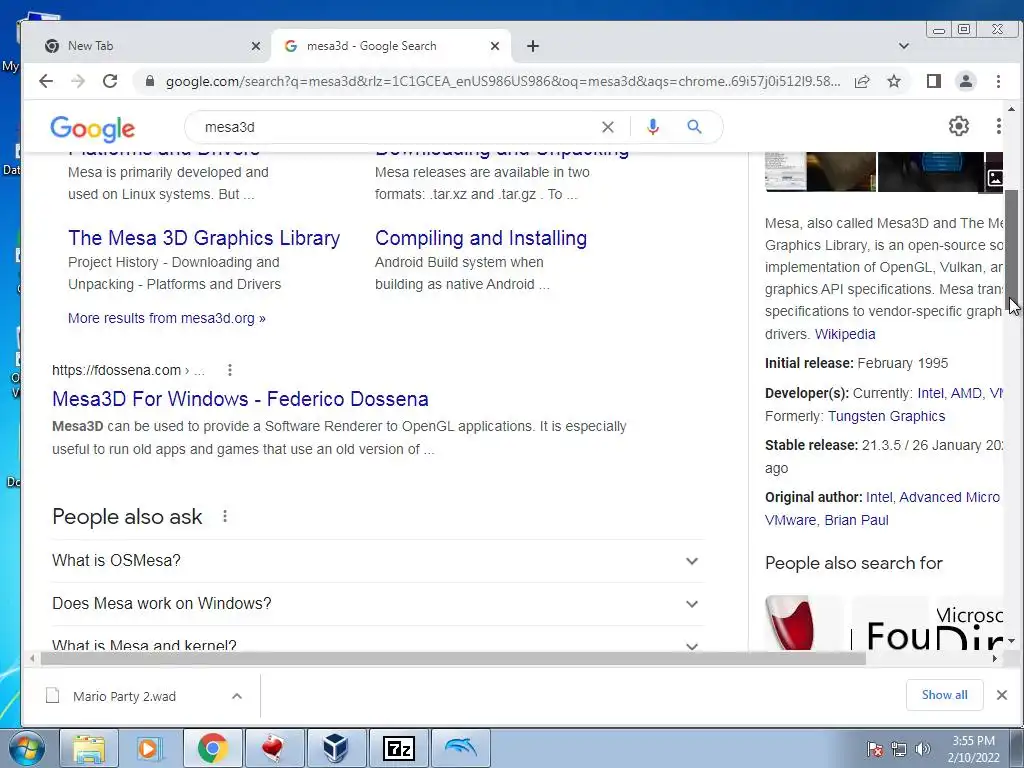
Task: Open People also ask options menu
Action: tap(225, 517)
